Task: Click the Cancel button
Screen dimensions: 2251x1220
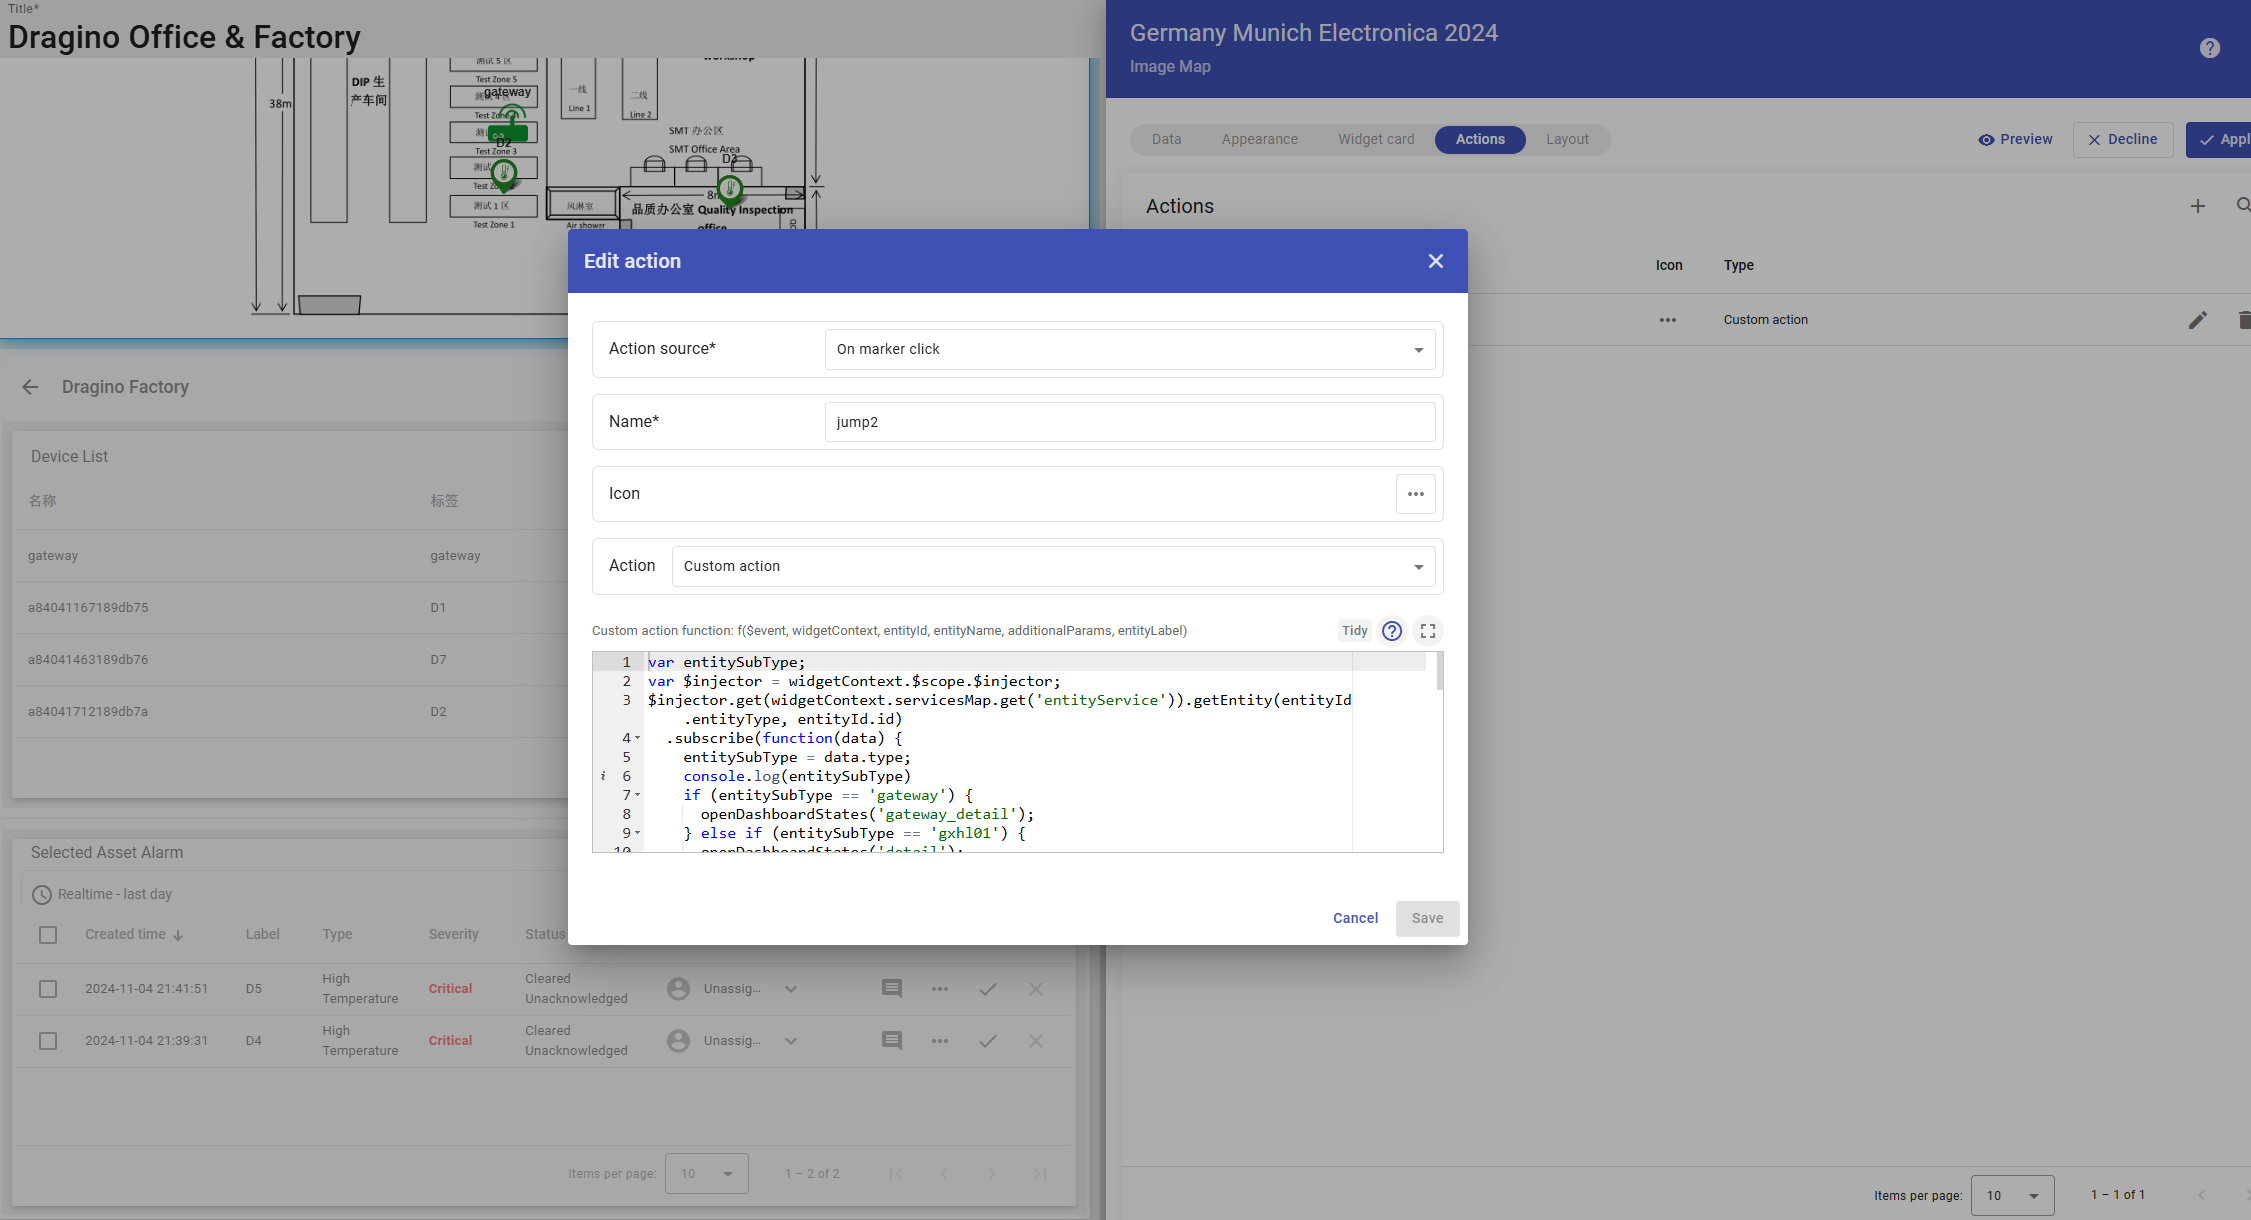Action: coord(1354,918)
